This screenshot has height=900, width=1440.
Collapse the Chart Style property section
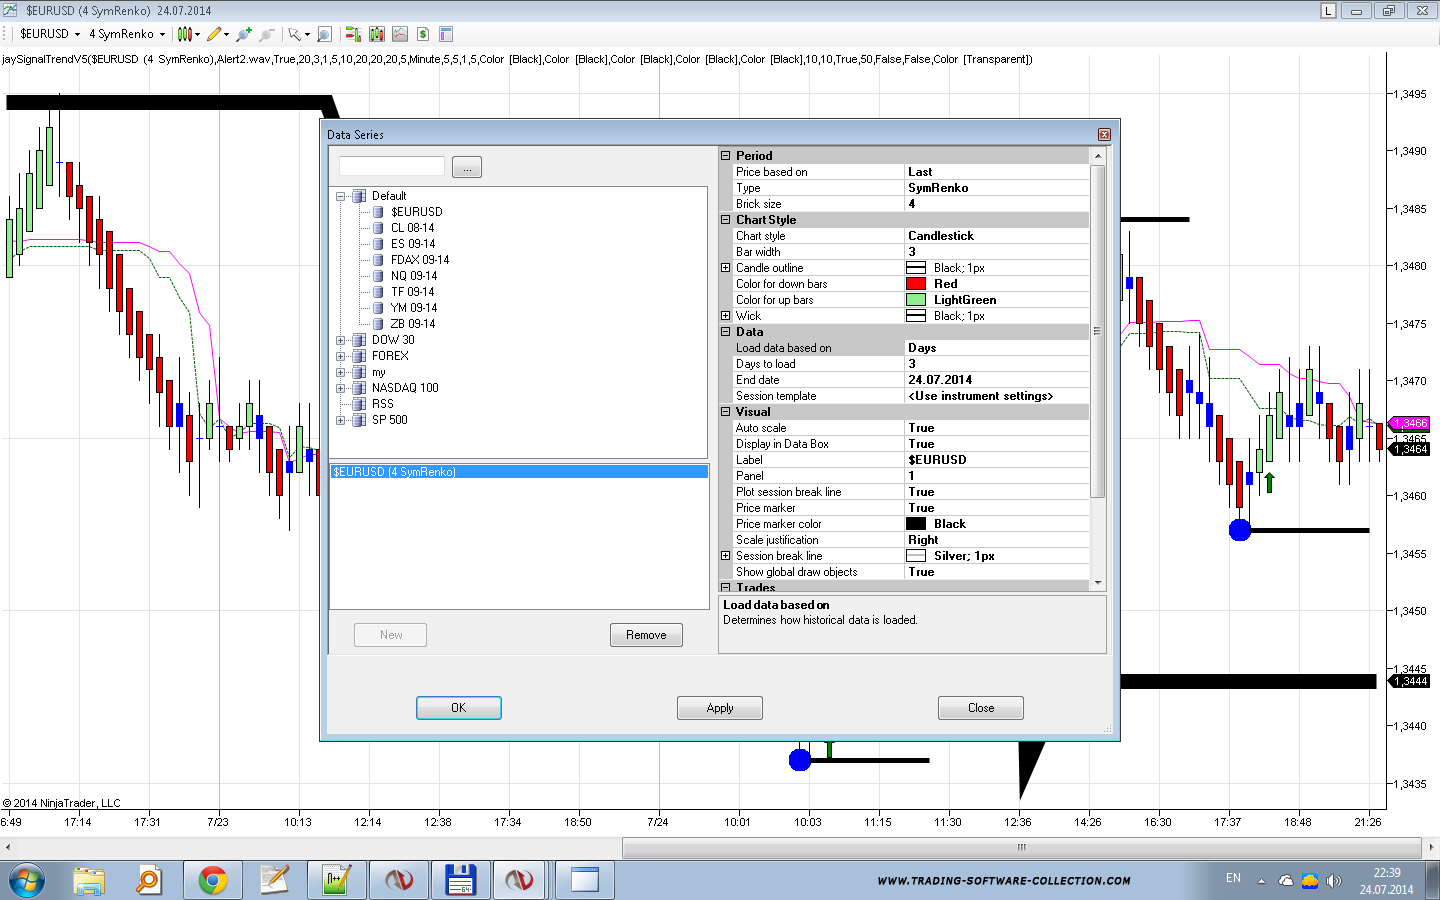(x=726, y=220)
